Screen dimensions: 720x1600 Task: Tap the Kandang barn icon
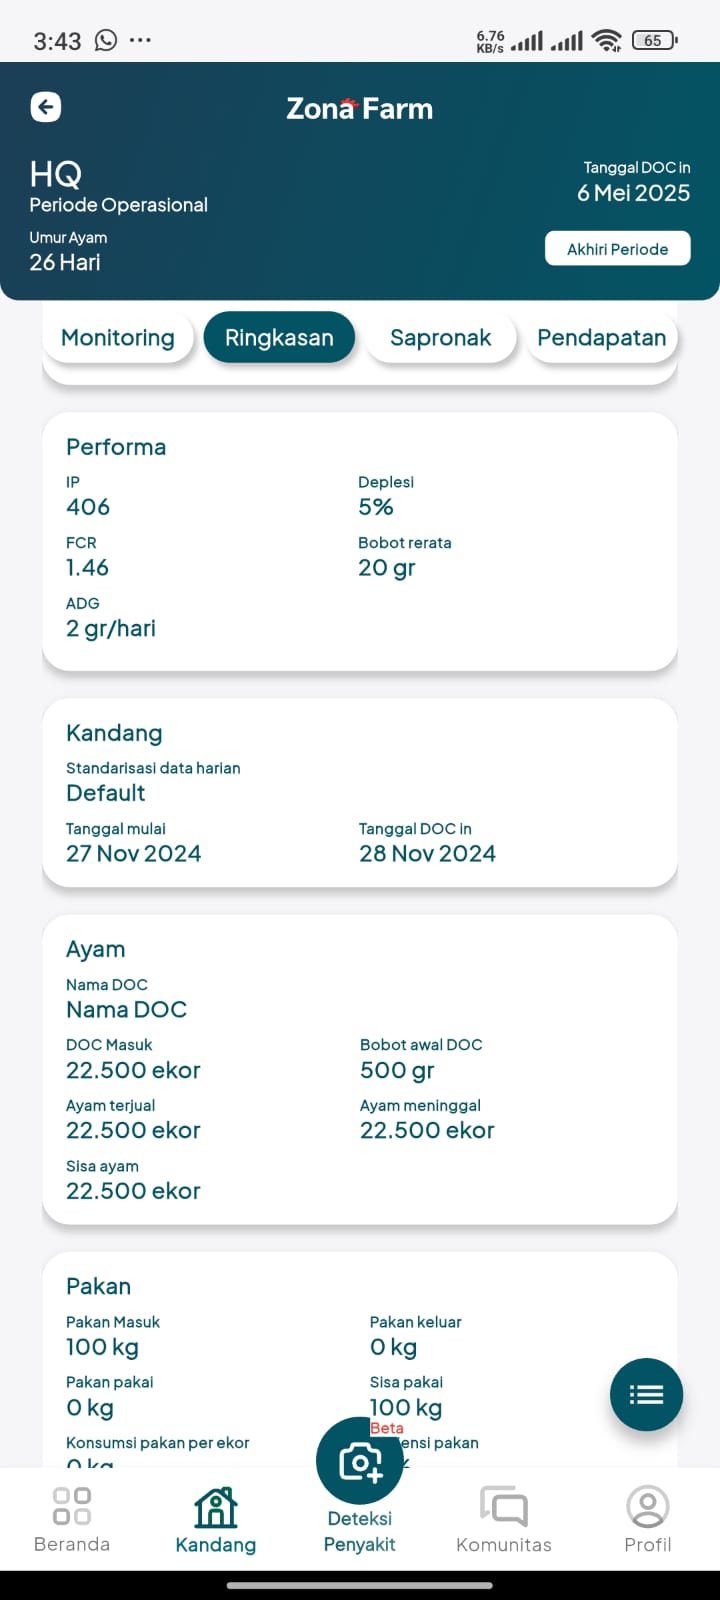216,1508
